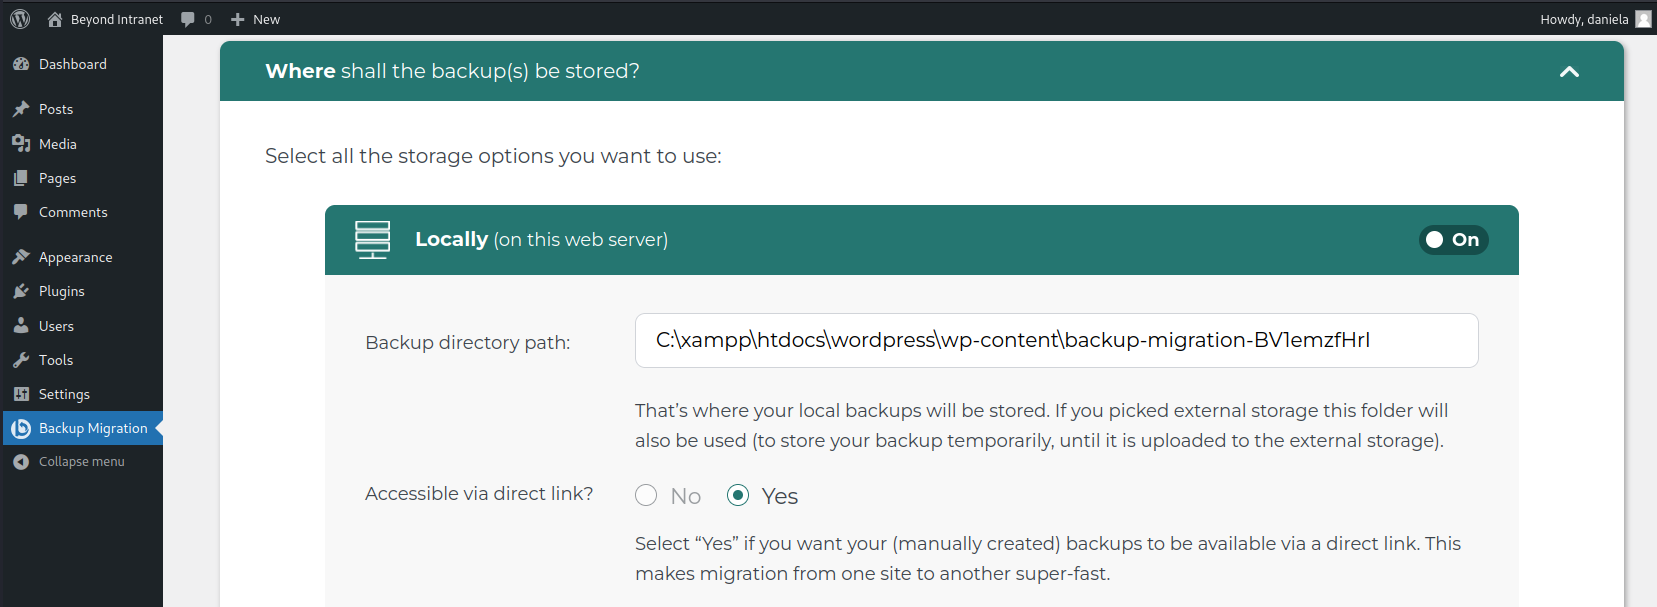Image resolution: width=1657 pixels, height=607 pixels.
Task: Click the local server storage icon
Action: pos(372,240)
